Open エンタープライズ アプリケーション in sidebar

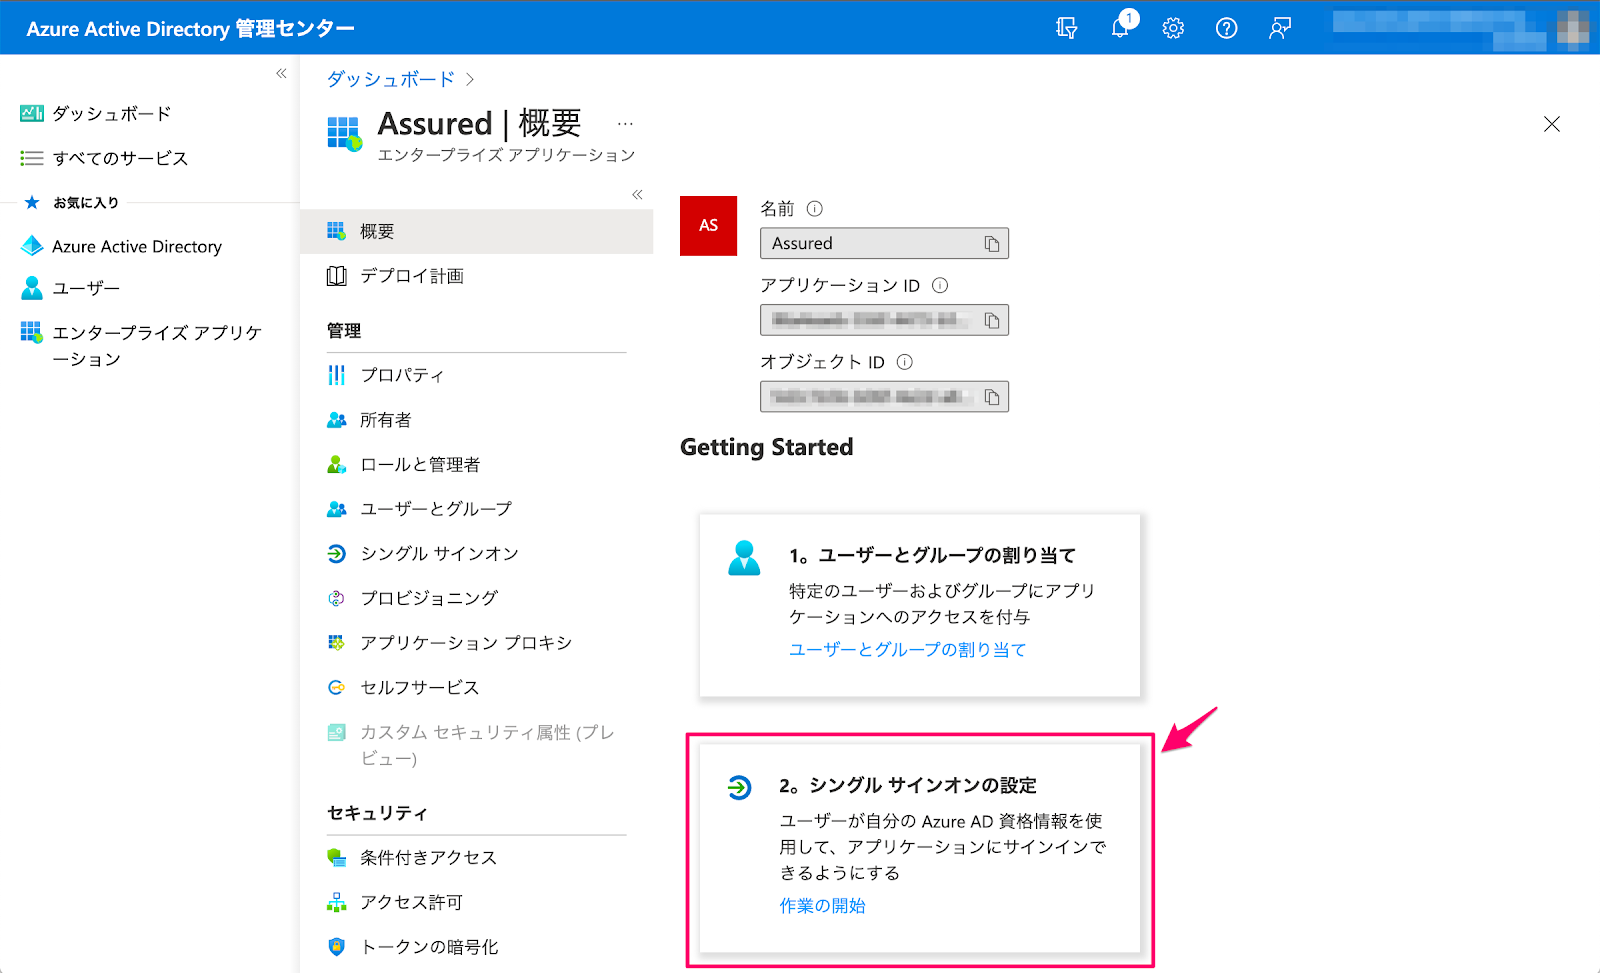[x=141, y=345]
